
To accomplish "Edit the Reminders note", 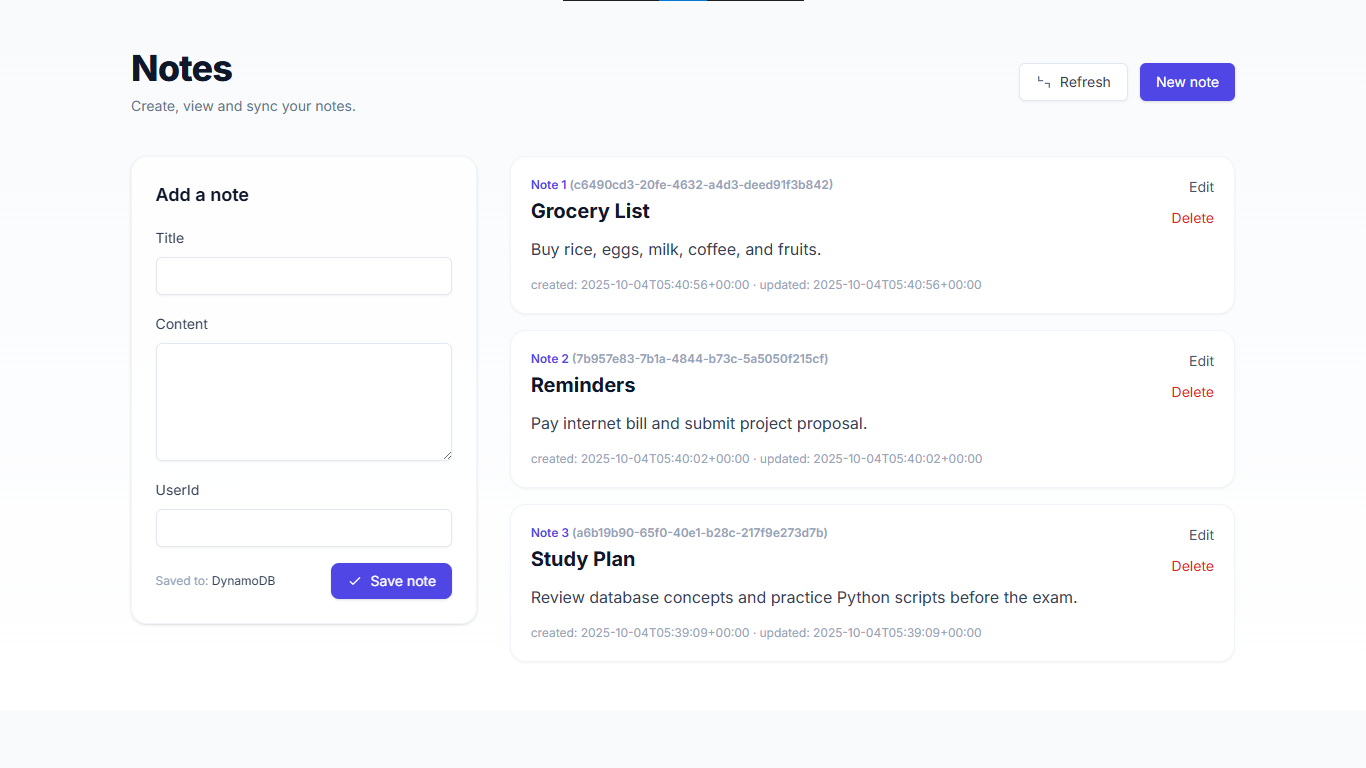I will (x=1201, y=361).
